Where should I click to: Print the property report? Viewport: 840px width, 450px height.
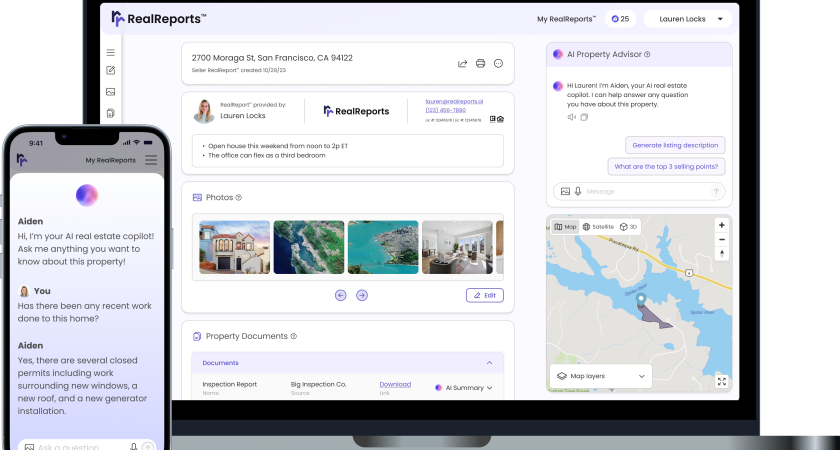[481, 63]
